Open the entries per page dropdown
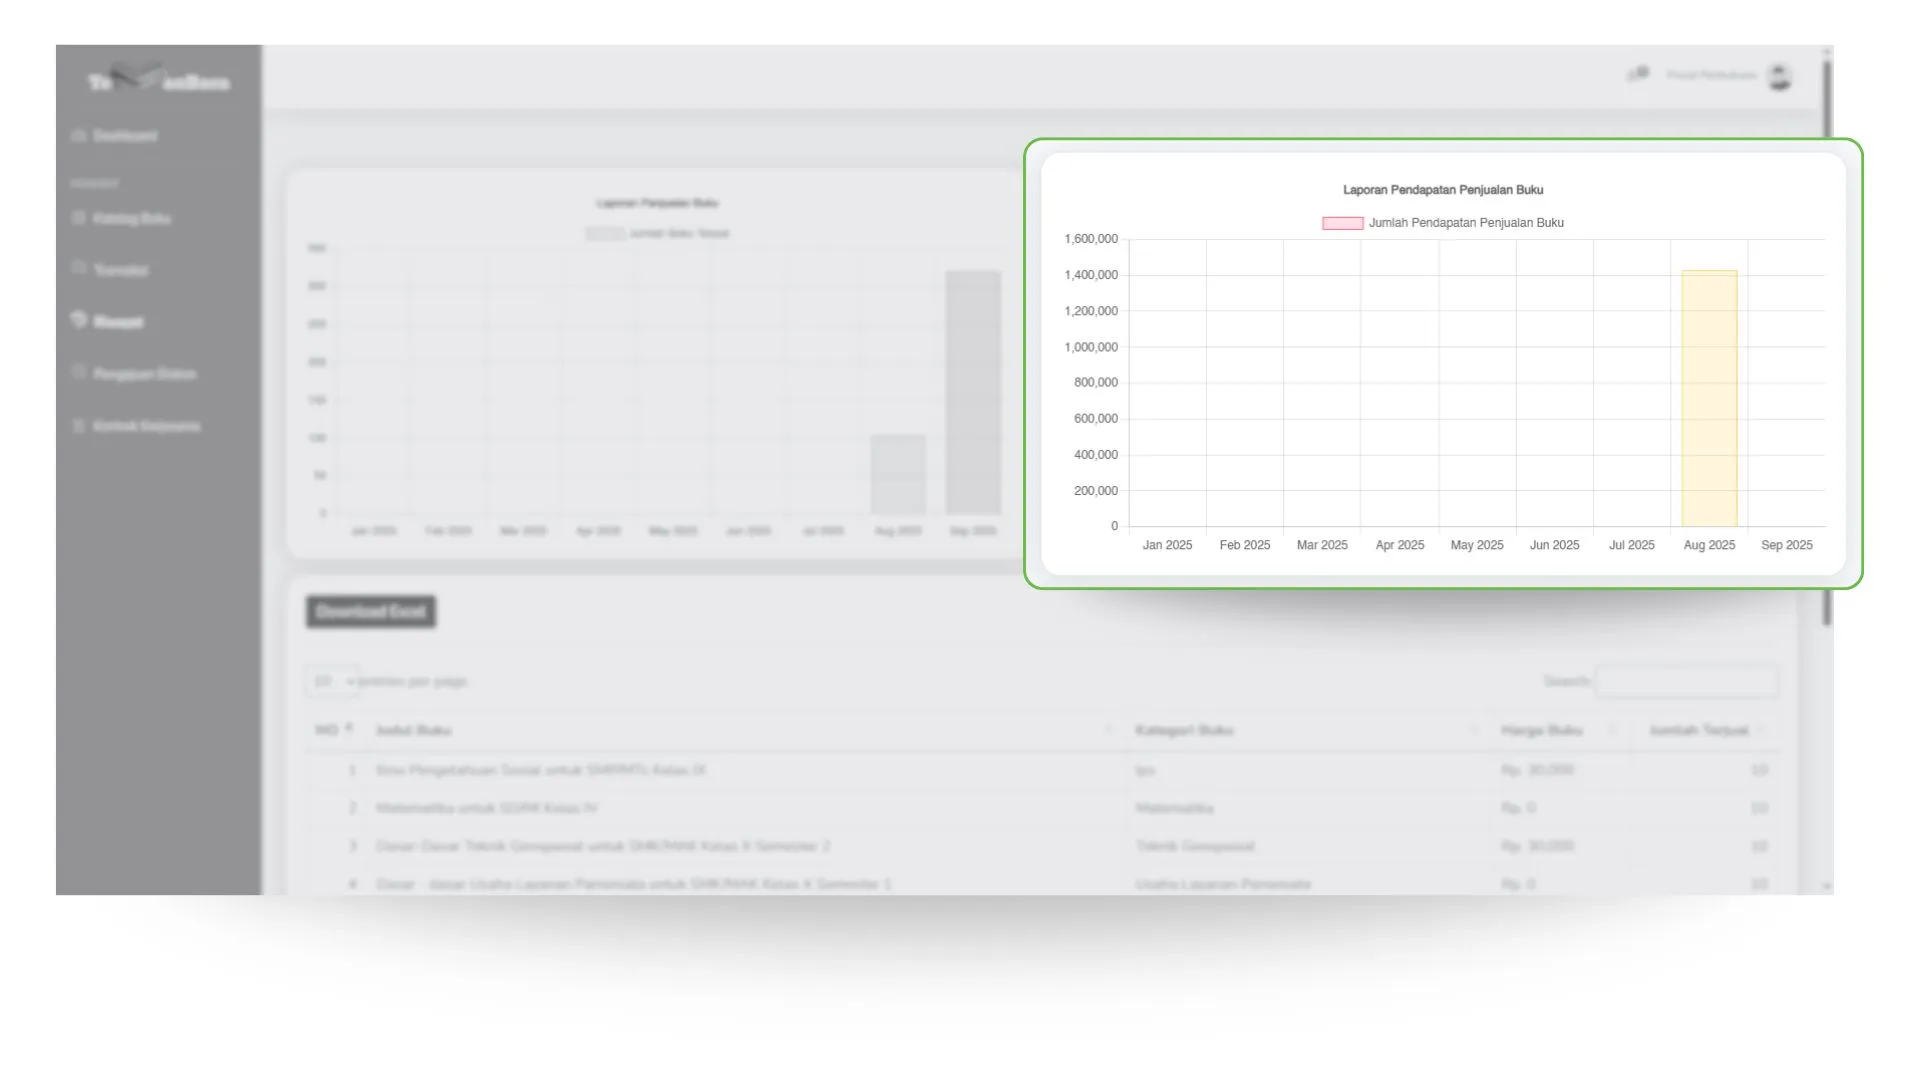Screen dimensions: 1920x1080 coord(331,682)
